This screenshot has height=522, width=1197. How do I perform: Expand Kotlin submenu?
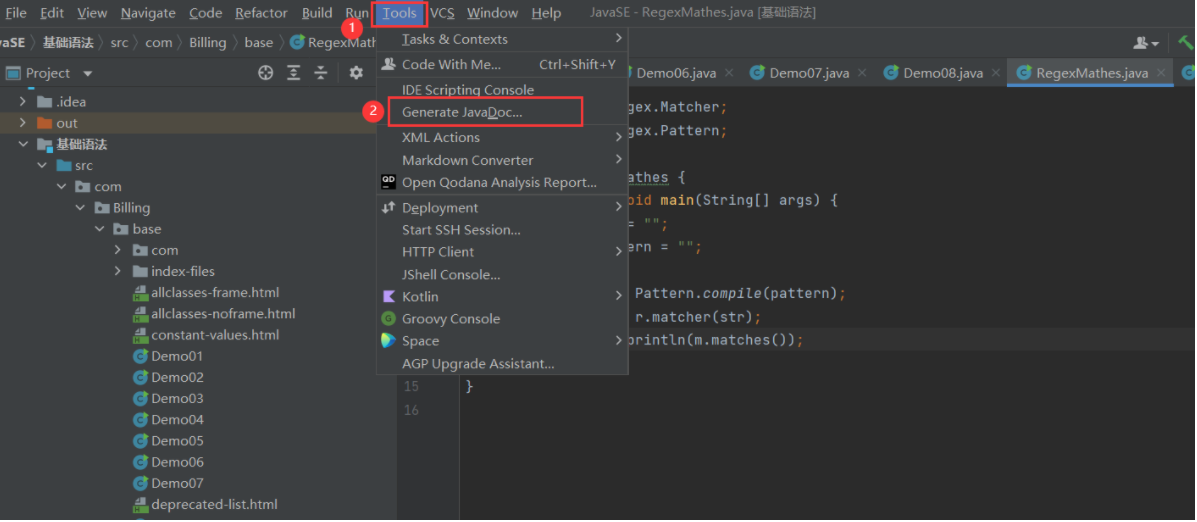[x=502, y=296]
